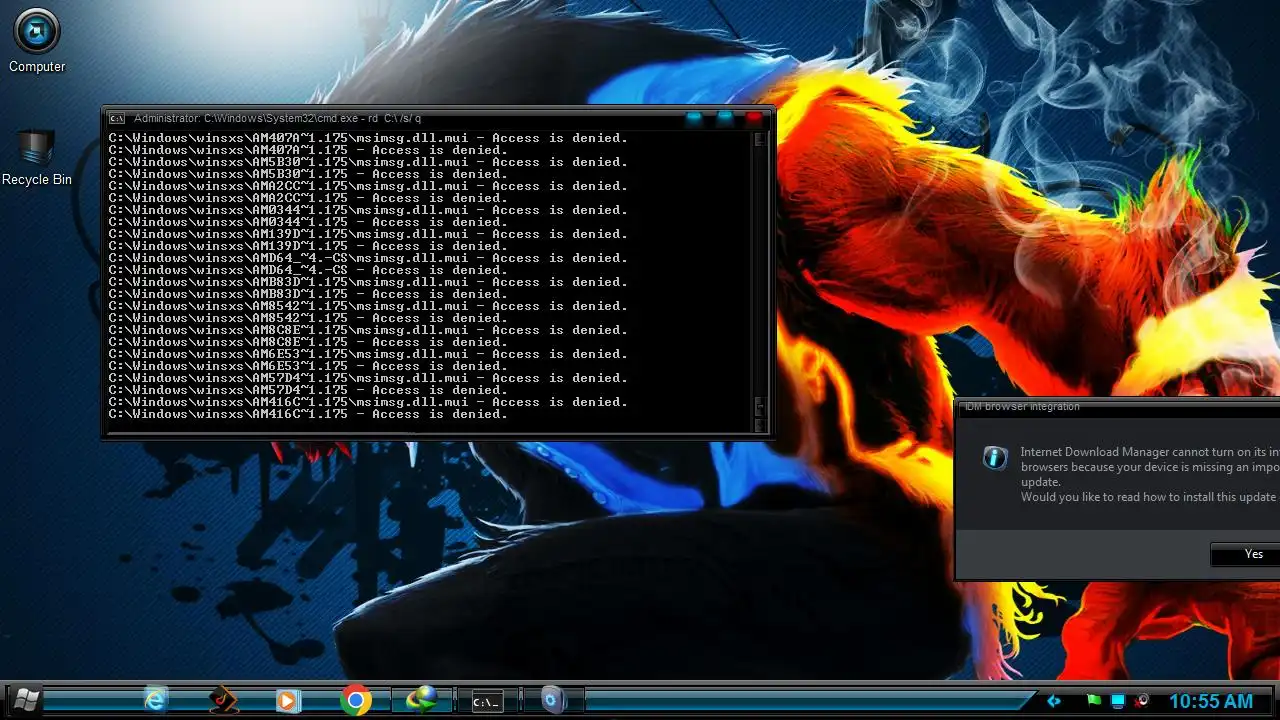Click line 'AMD64_~4.-CS - Access is denied.'
Viewport: 1280px width, 720px height.
tap(308, 270)
